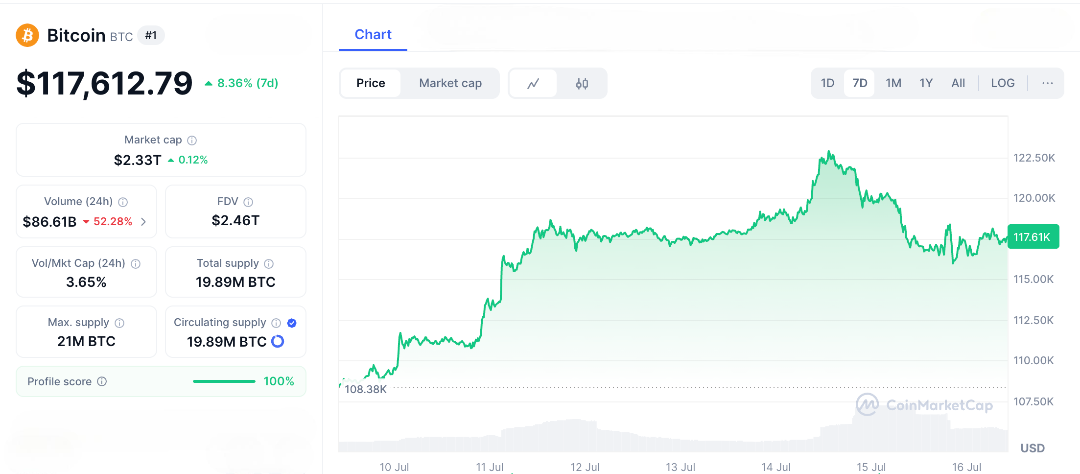Screen dimensions: 1080x474
Task: Select the Price toggle
Action: pos(371,83)
